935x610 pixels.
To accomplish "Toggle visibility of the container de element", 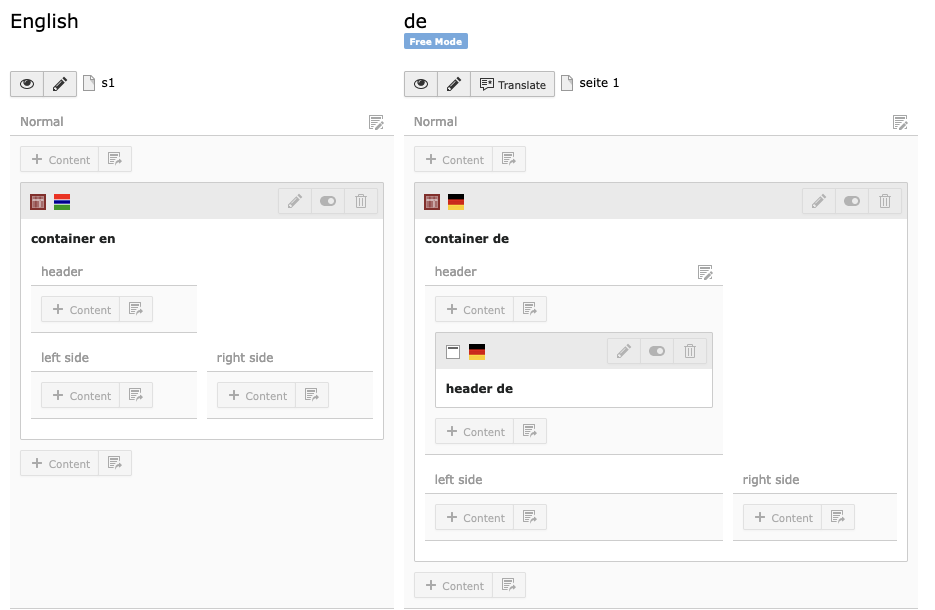I will 851,201.
